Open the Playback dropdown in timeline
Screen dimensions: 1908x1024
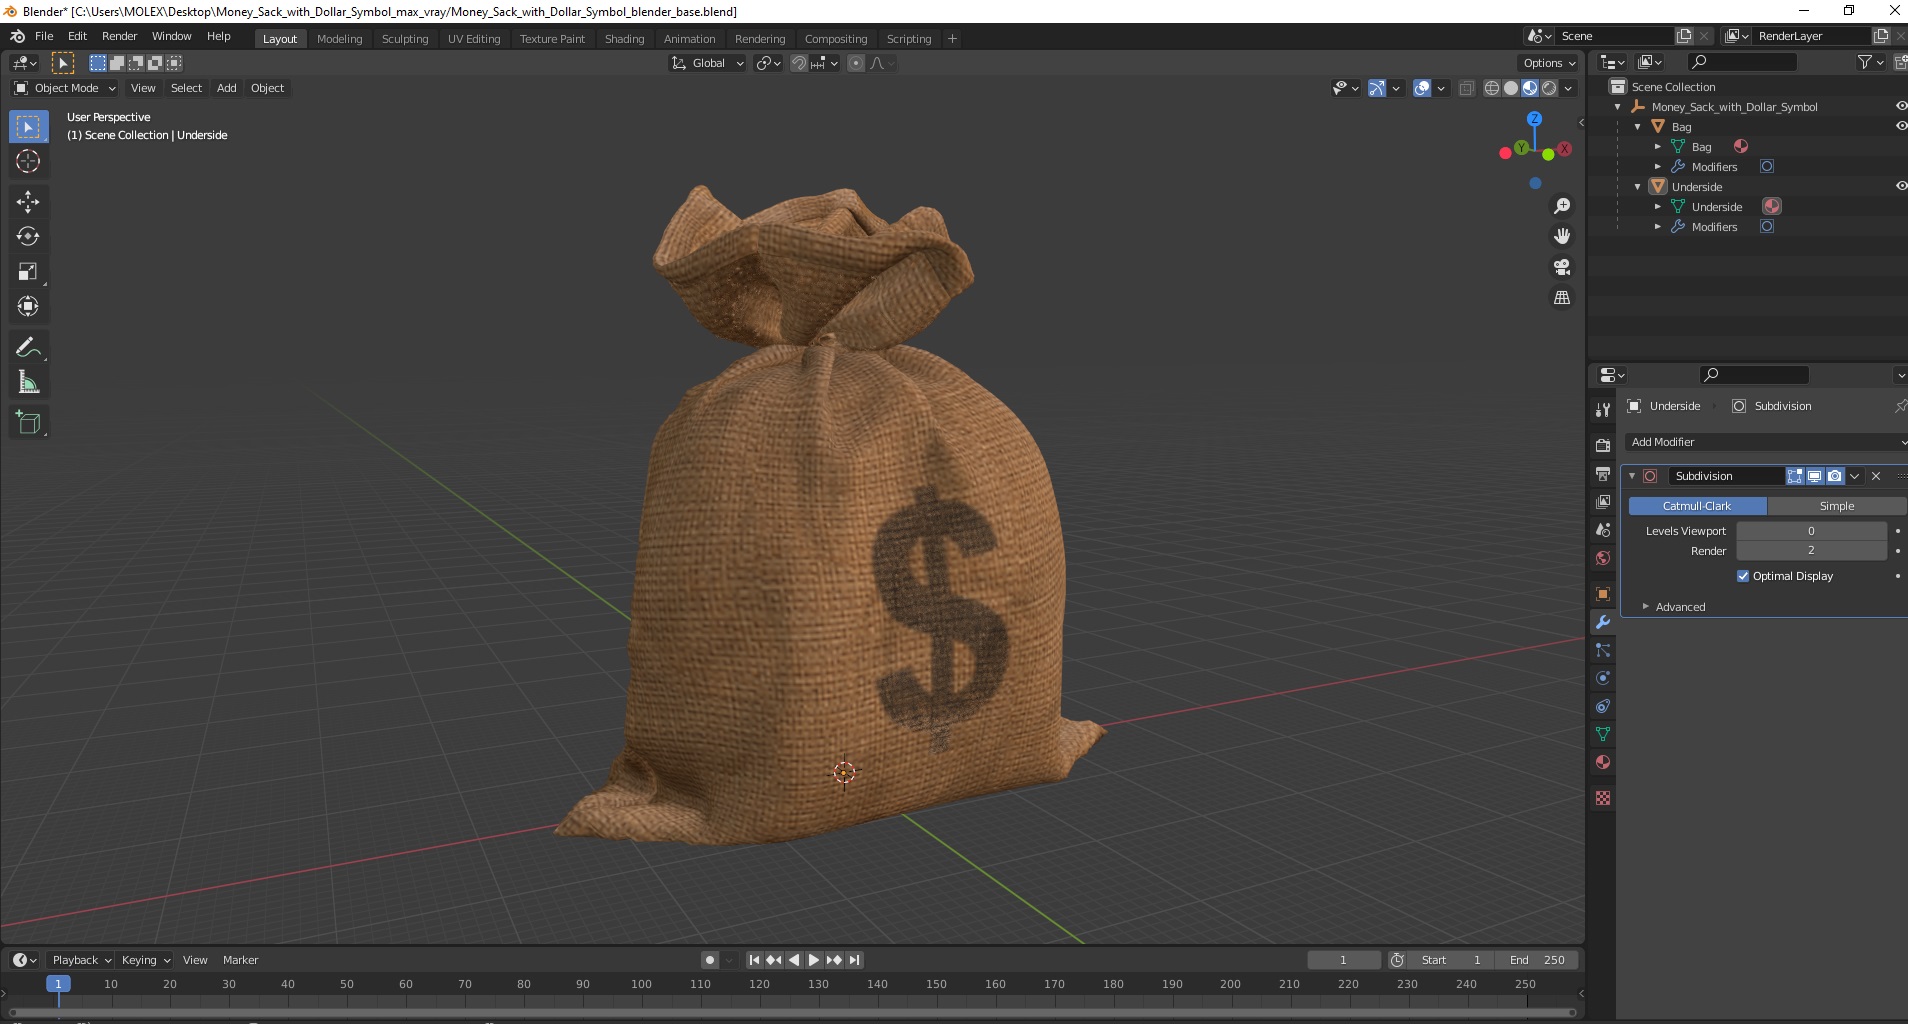coord(81,960)
